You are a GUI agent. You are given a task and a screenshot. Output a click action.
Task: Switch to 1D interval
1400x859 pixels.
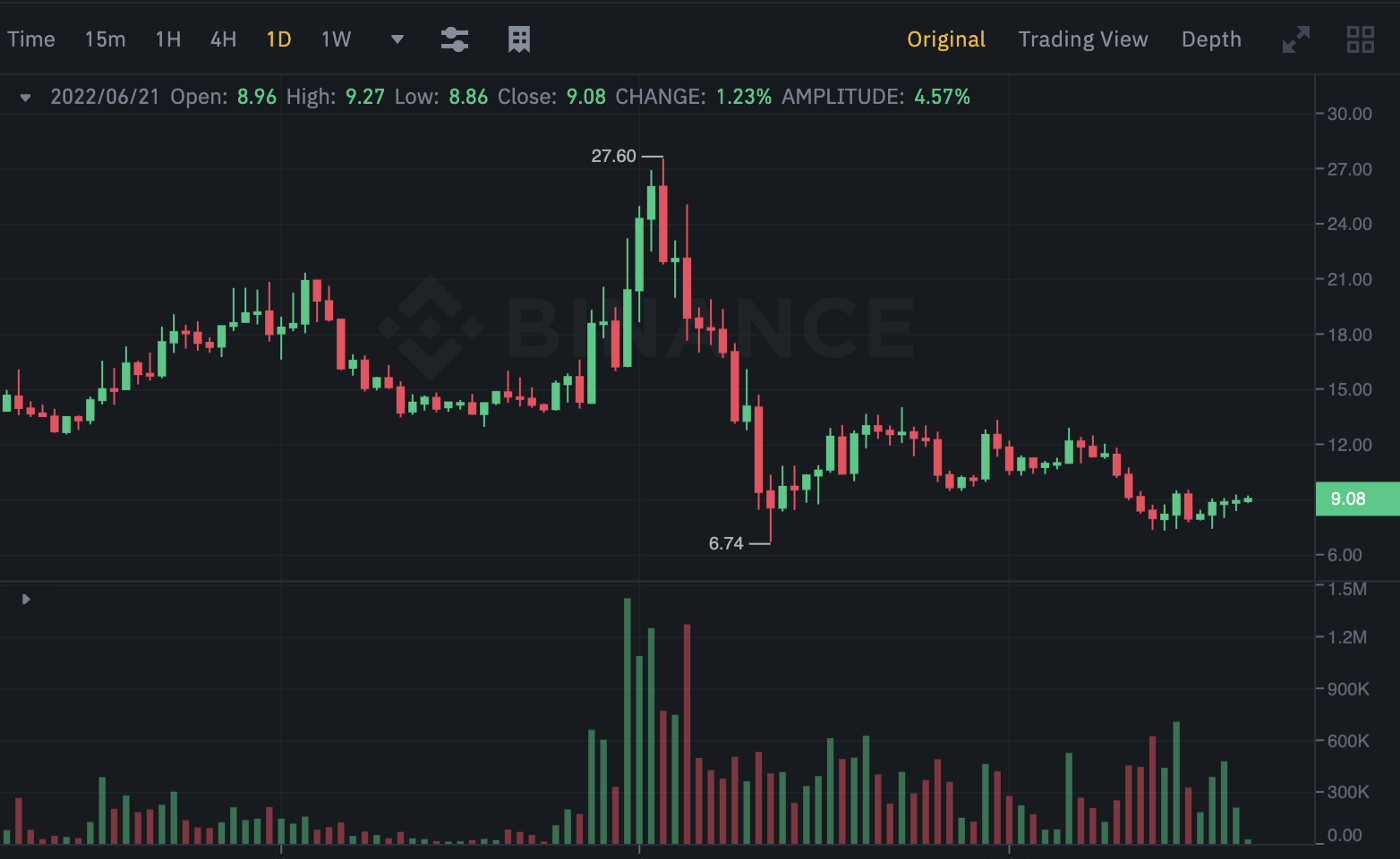point(278,40)
